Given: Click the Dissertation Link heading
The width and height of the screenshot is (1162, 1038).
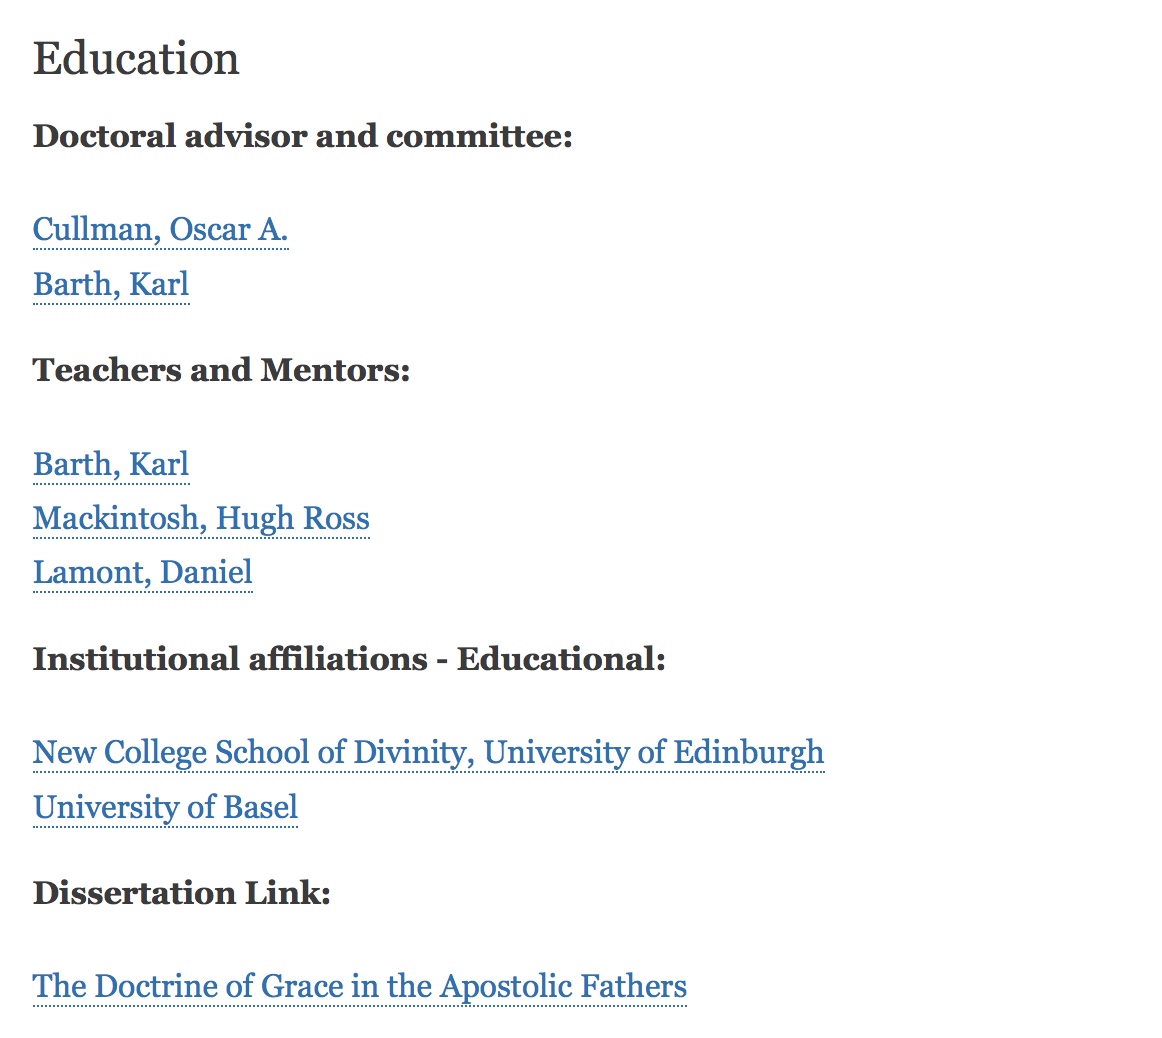Looking at the screenshot, I should click(x=182, y=893).
